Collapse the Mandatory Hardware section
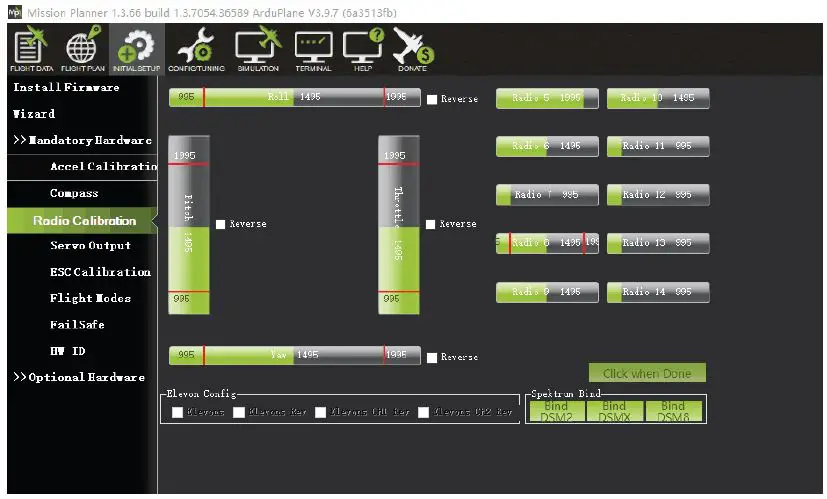827x499 pixels. pyautogui.click(x=82, y=140)
